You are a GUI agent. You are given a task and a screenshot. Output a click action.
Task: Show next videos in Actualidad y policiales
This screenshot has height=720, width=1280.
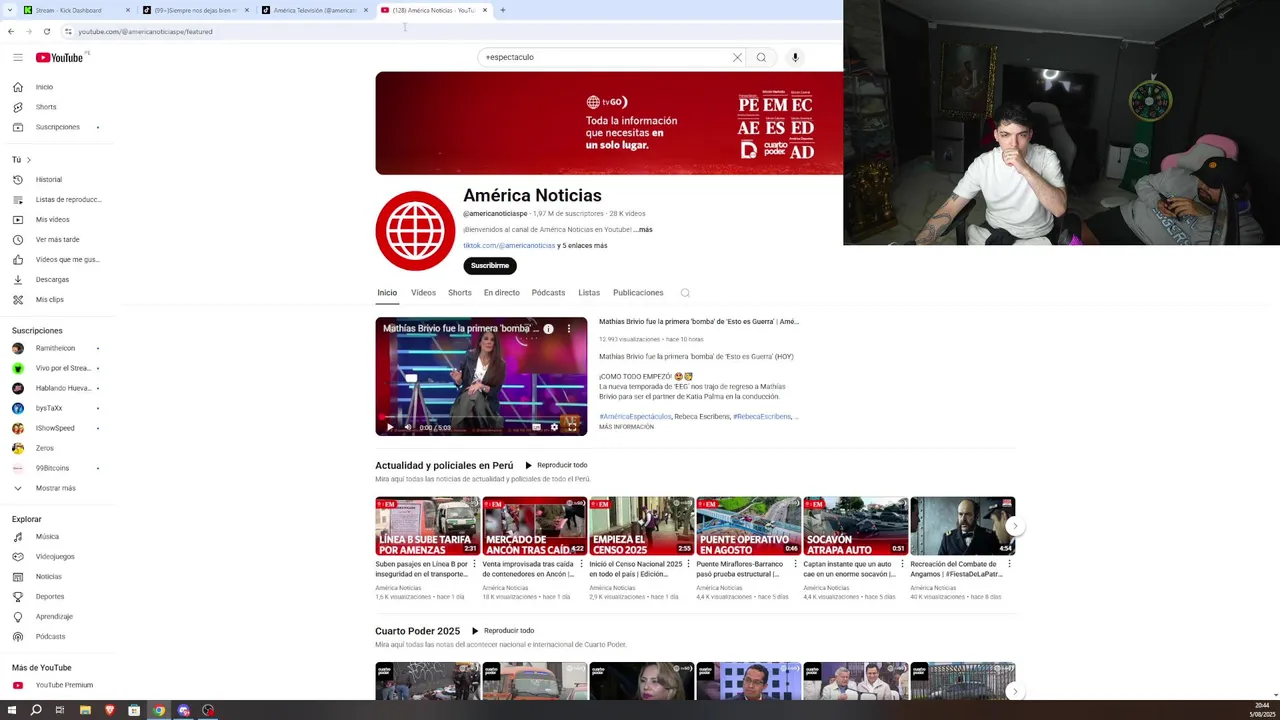1015,526
